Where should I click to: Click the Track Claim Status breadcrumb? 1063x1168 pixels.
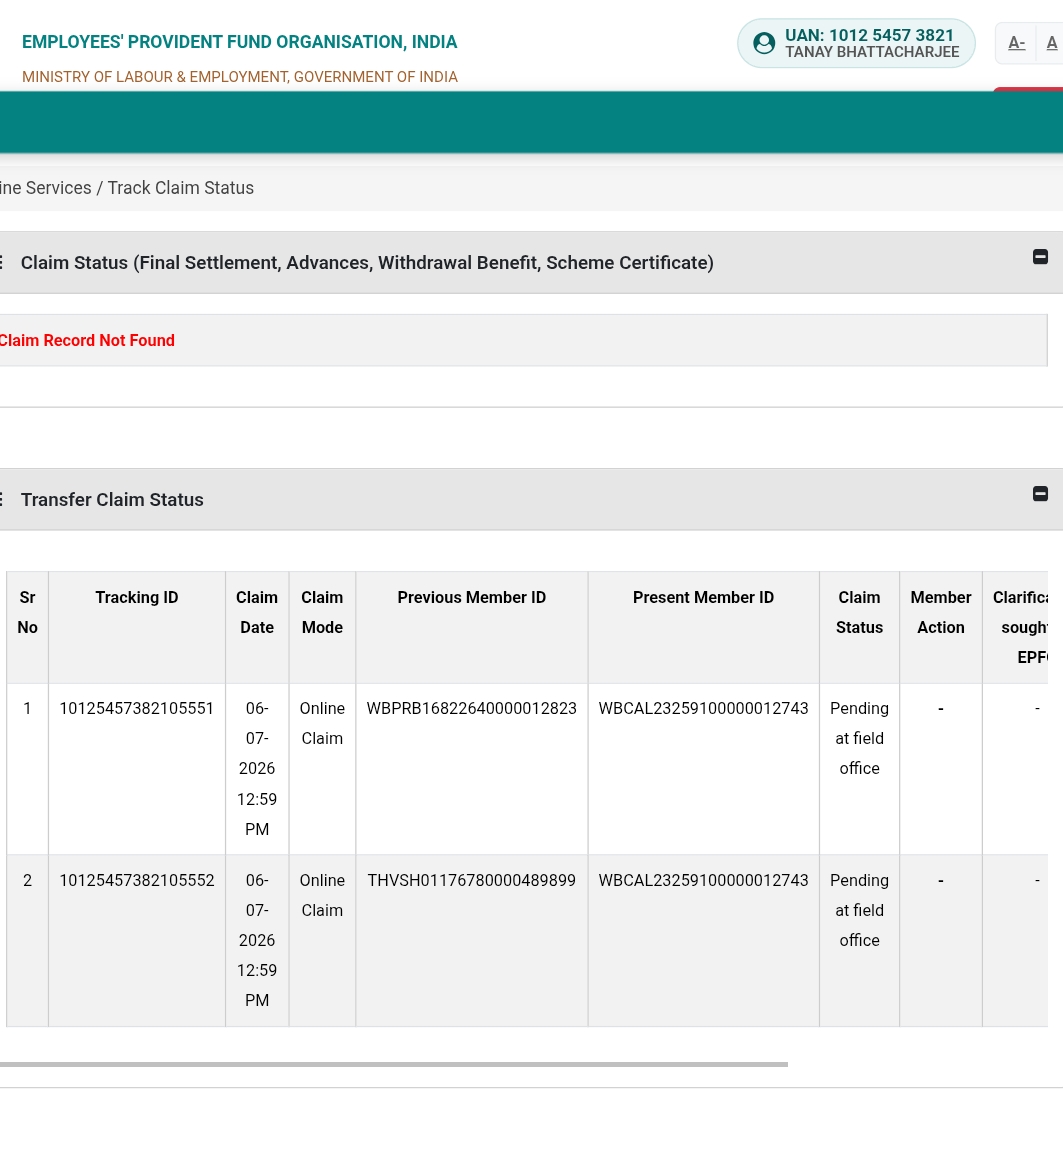[180, 188]
